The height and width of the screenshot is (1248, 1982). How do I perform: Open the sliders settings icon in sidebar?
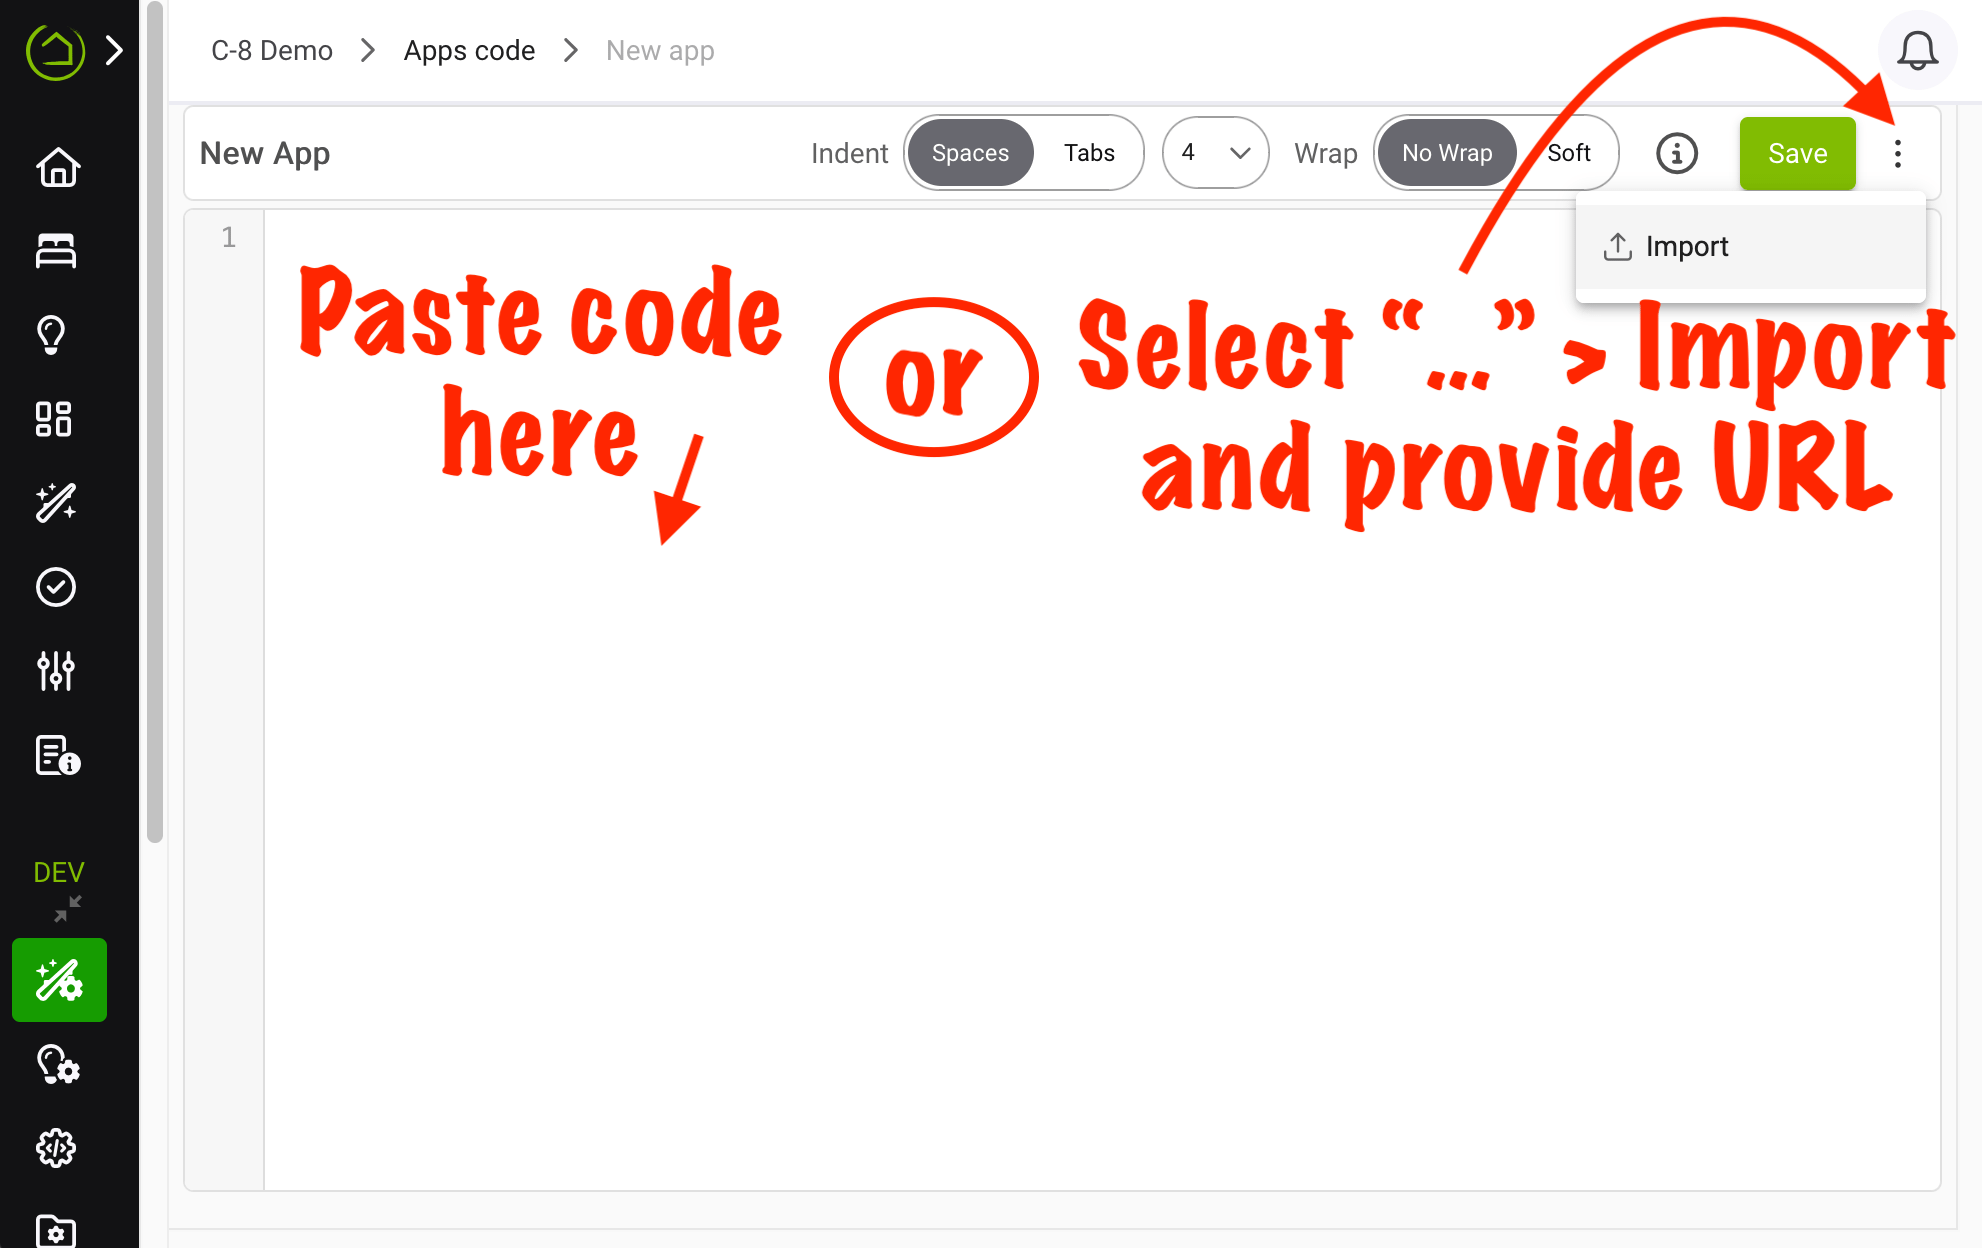tap(56, 671)
